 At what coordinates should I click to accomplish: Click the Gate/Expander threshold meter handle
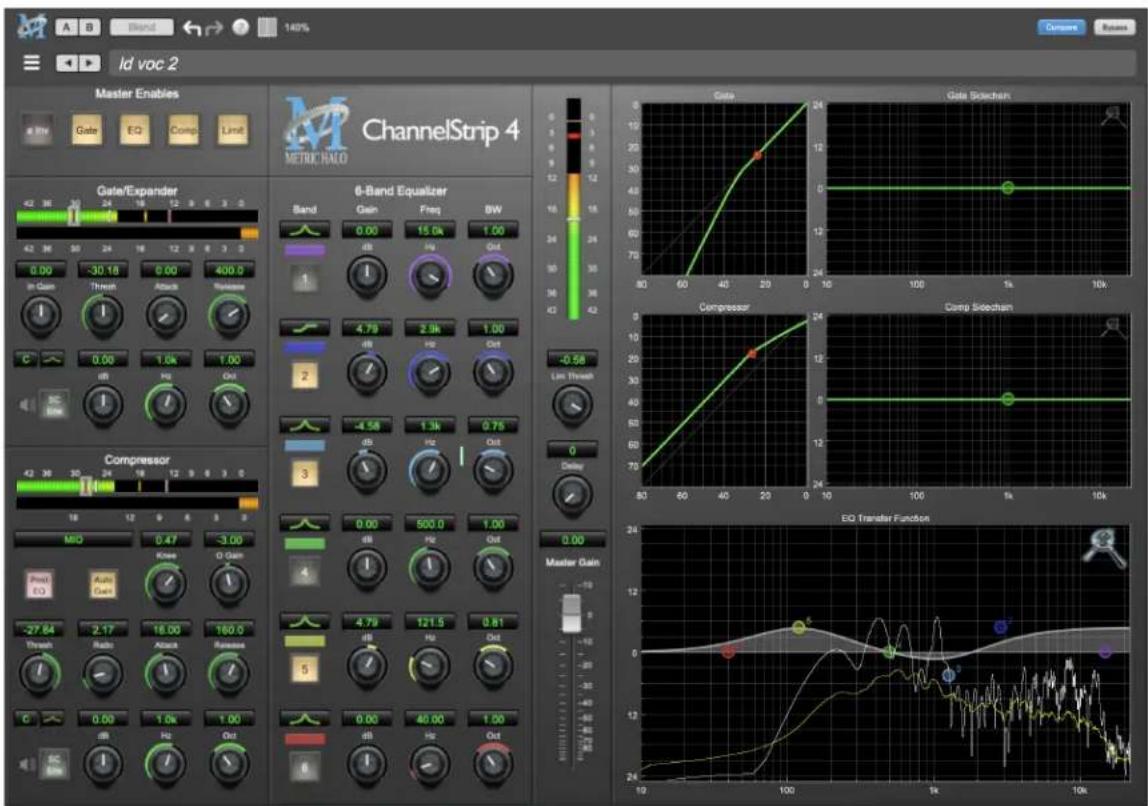(x=74, y=216)
